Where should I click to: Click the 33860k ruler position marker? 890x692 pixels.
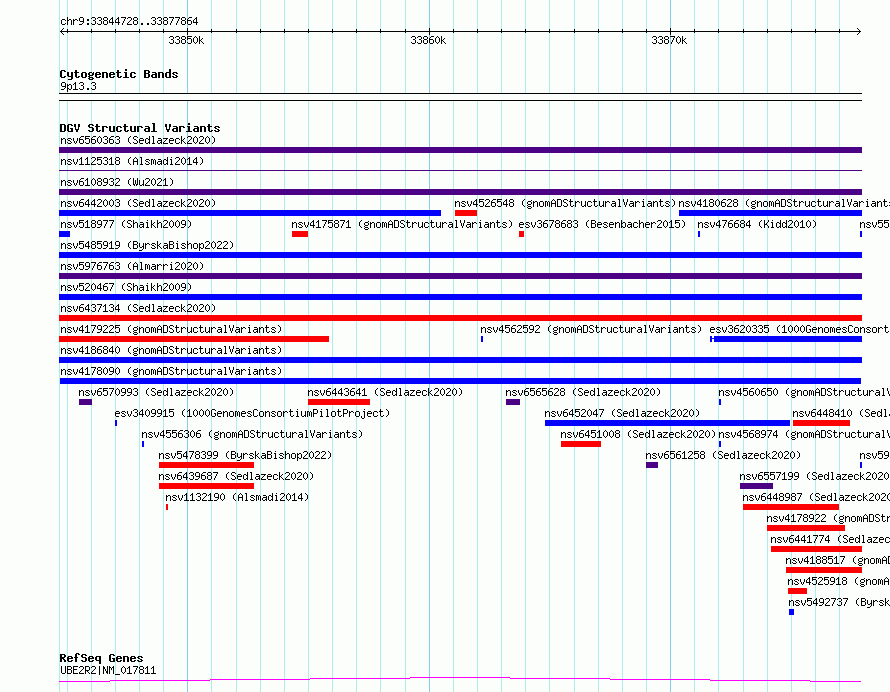[428, 40]
